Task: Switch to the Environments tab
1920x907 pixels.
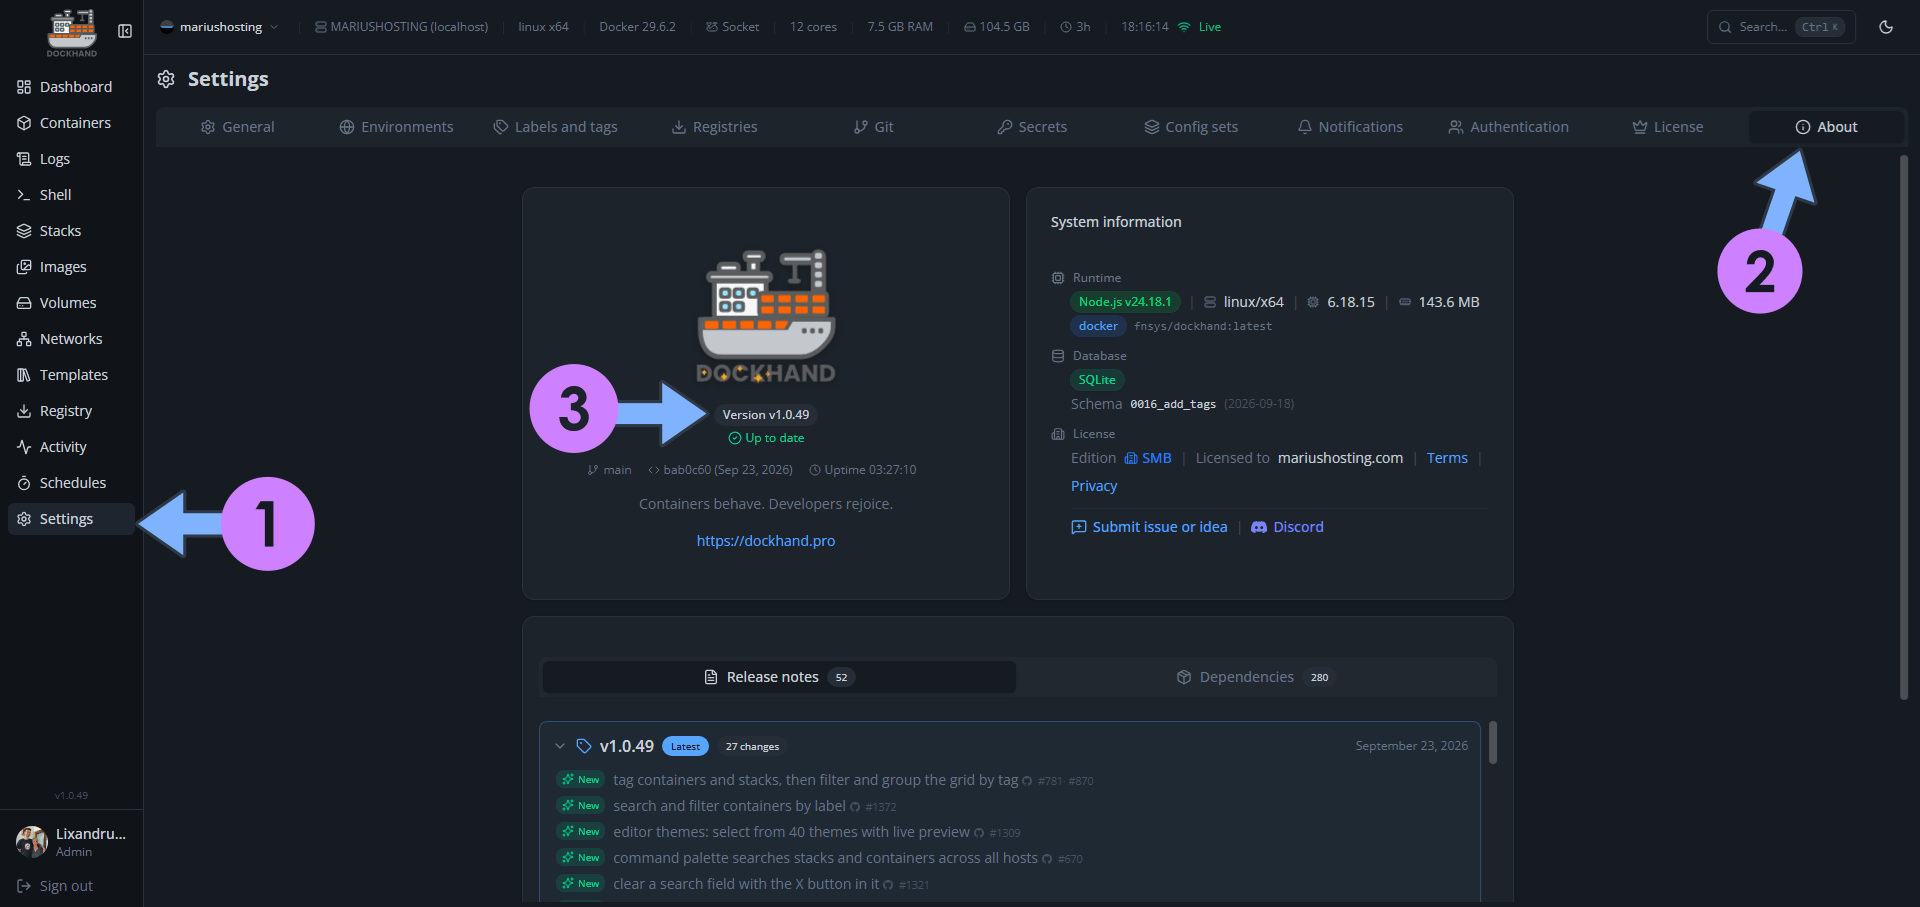Action: click(396, 127)
